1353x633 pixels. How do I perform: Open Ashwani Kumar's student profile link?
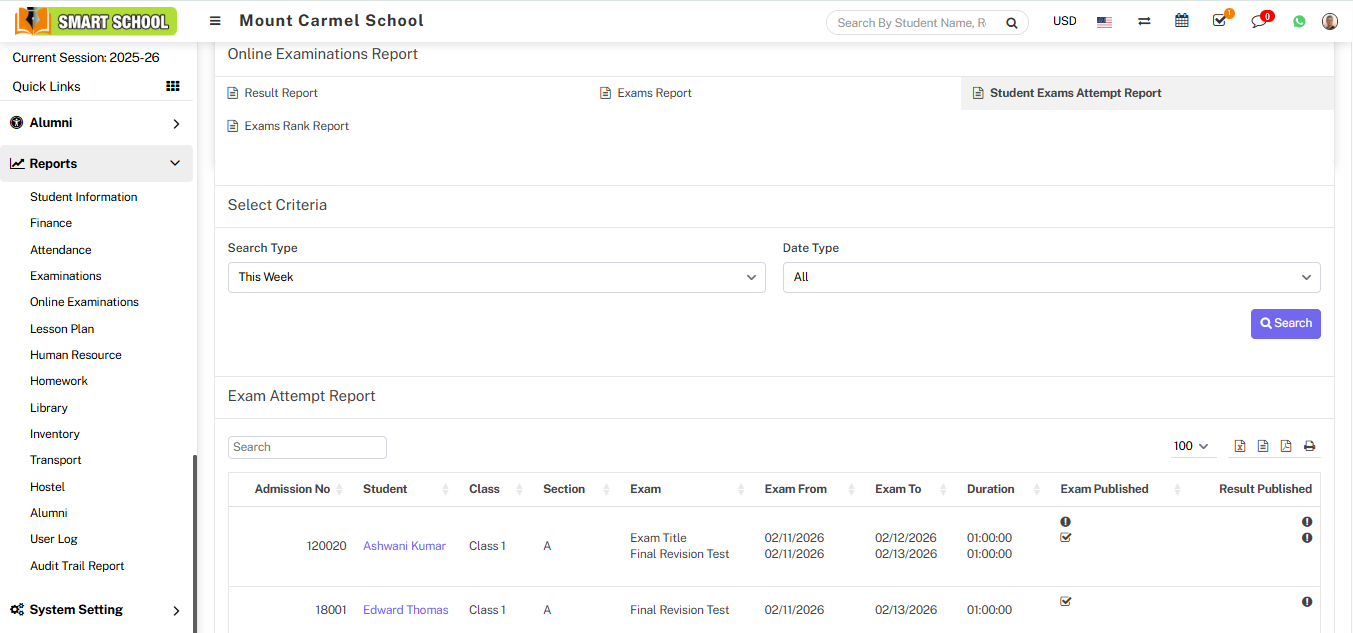click(x=404, y=545)
